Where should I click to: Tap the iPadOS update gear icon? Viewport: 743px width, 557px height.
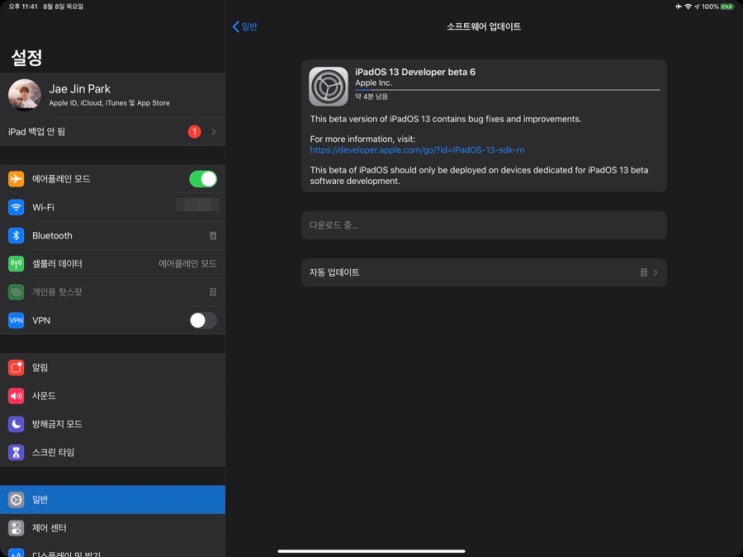click(328, 86)
